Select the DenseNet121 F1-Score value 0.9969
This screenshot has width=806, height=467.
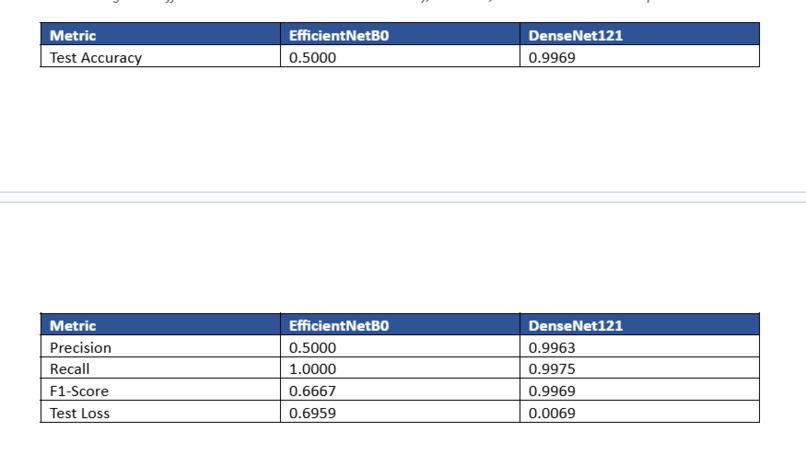pos(552,391)
